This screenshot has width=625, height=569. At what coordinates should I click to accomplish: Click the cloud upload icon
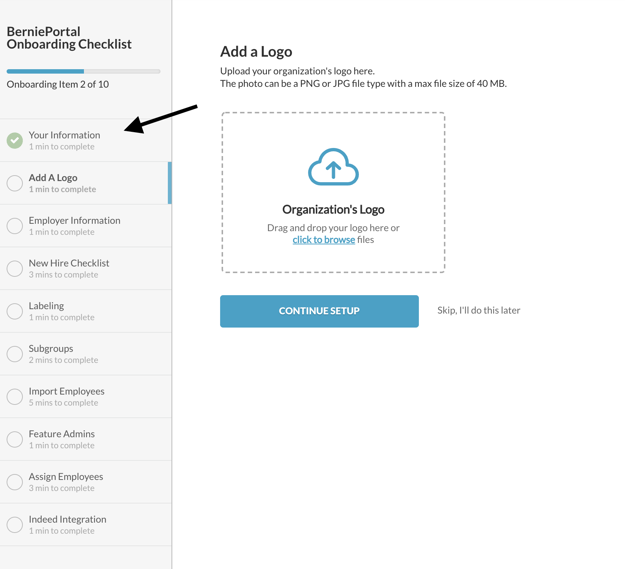[x=333, y=167]
